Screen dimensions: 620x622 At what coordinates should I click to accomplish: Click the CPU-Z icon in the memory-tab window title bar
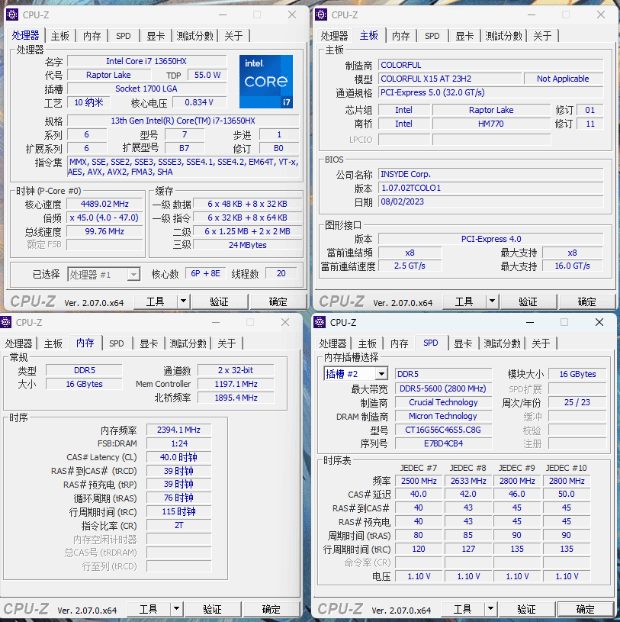(x=5, y=322)
